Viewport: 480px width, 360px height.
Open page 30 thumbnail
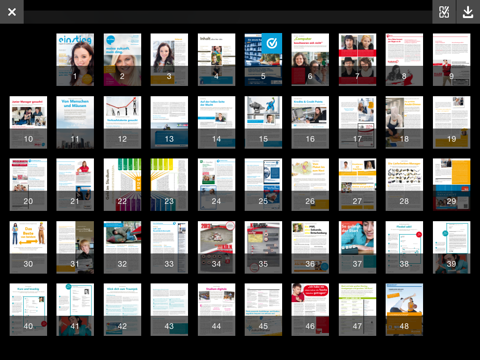pos(28,247)
